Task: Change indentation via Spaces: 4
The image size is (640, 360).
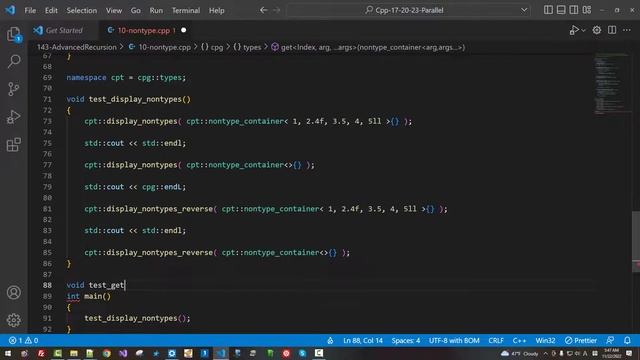Action: [x=406, y=340]
